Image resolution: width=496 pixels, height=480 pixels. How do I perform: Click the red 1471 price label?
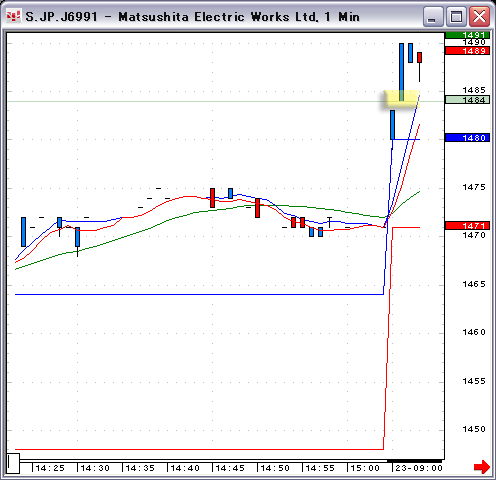467,226
